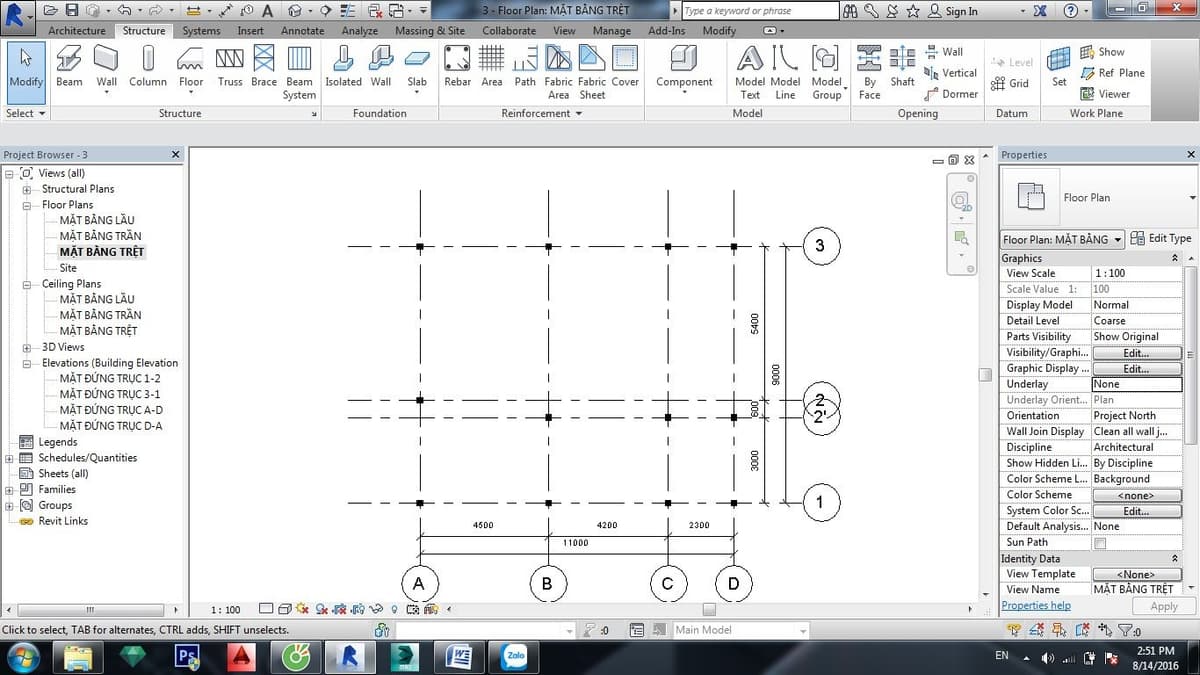Open the Structure ribbon tab
1200x675 pixels.
(x=144, y=31)
